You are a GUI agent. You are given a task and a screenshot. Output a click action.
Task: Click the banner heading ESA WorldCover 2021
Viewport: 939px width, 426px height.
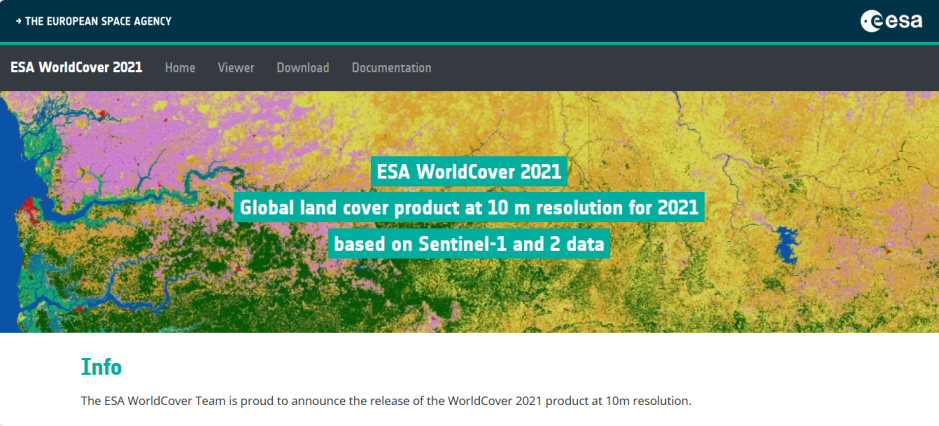tap(469, 171)
